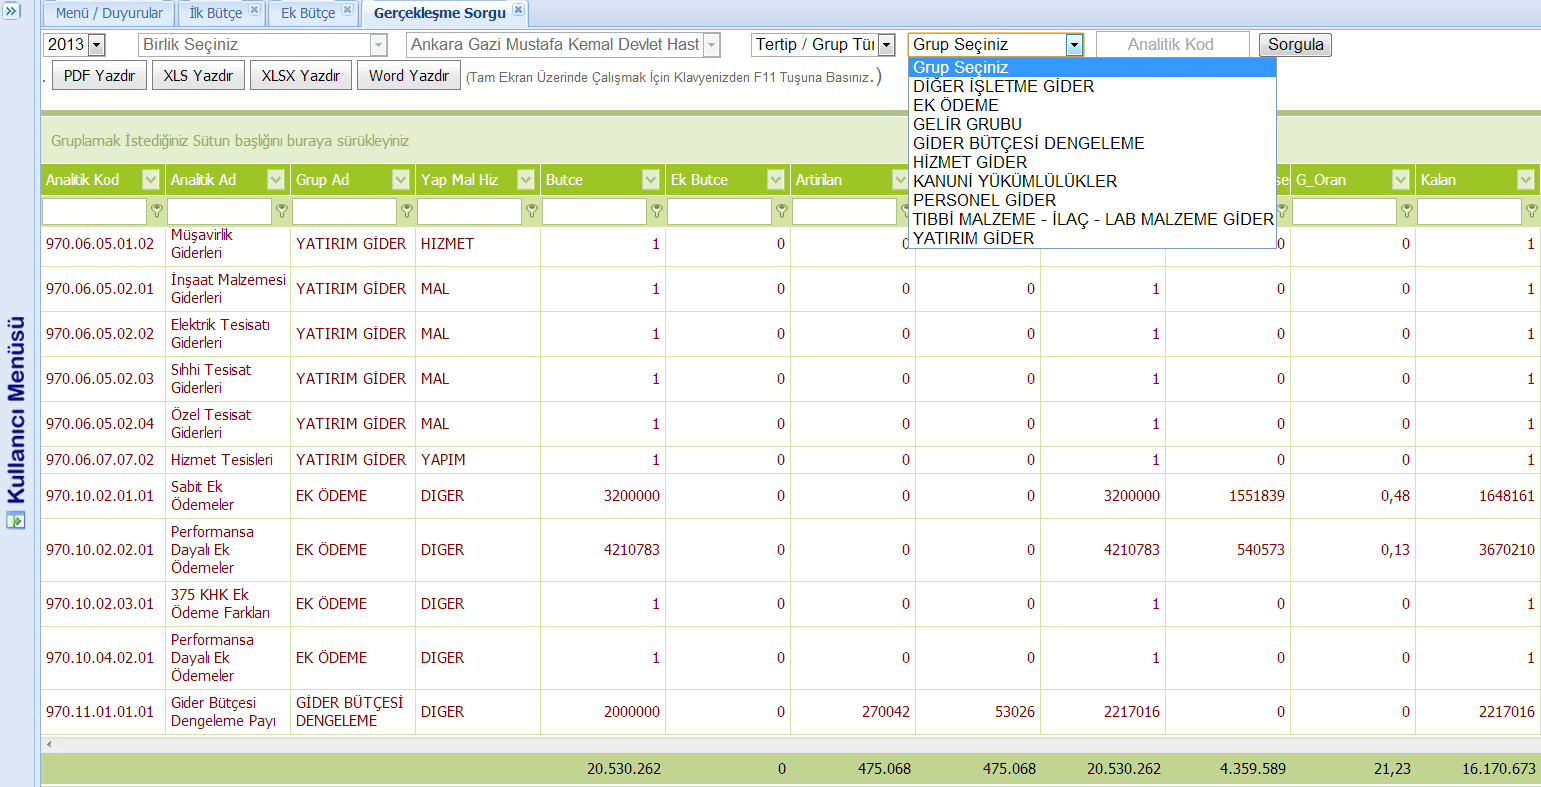Image resolution: width=1541 pixels, height=787 pixels.
Task: Click code 970.11.01.01.01 cell
Action: [x=103, y=712]
